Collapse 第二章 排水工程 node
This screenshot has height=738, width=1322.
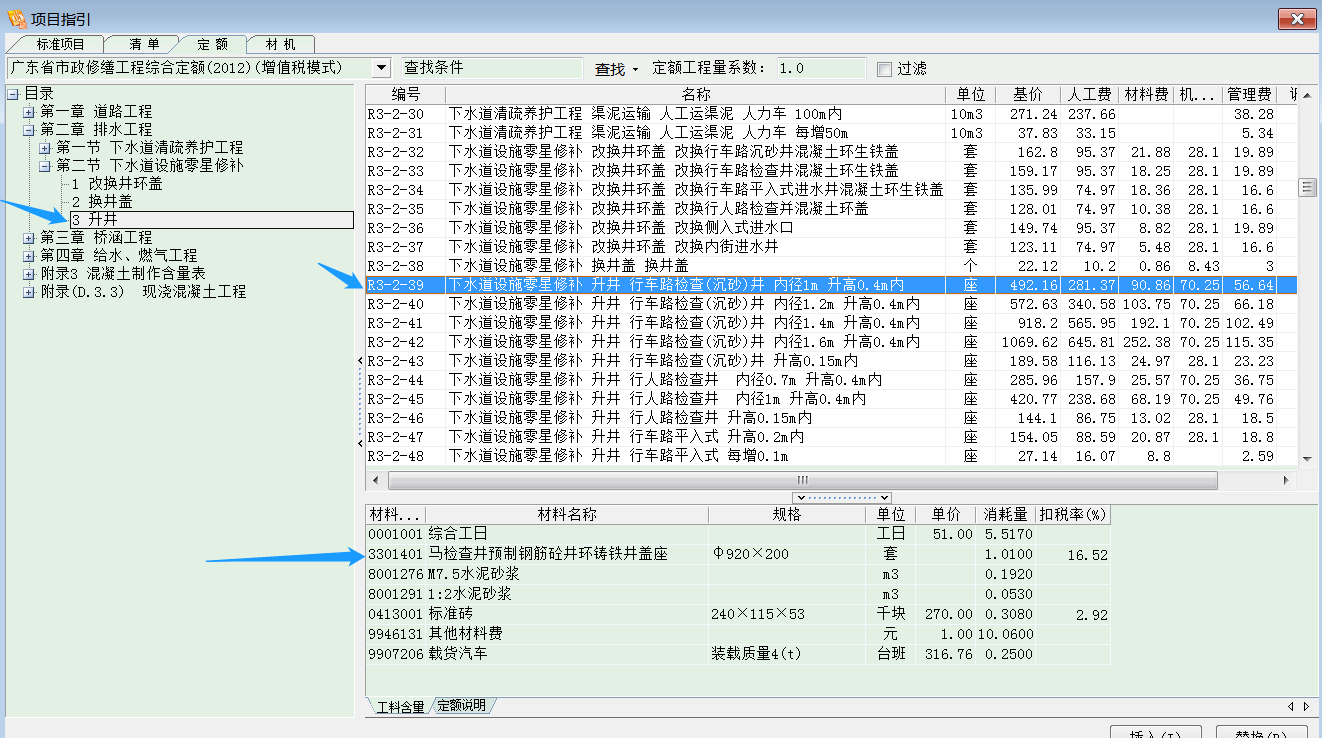[x=29, y=130]
